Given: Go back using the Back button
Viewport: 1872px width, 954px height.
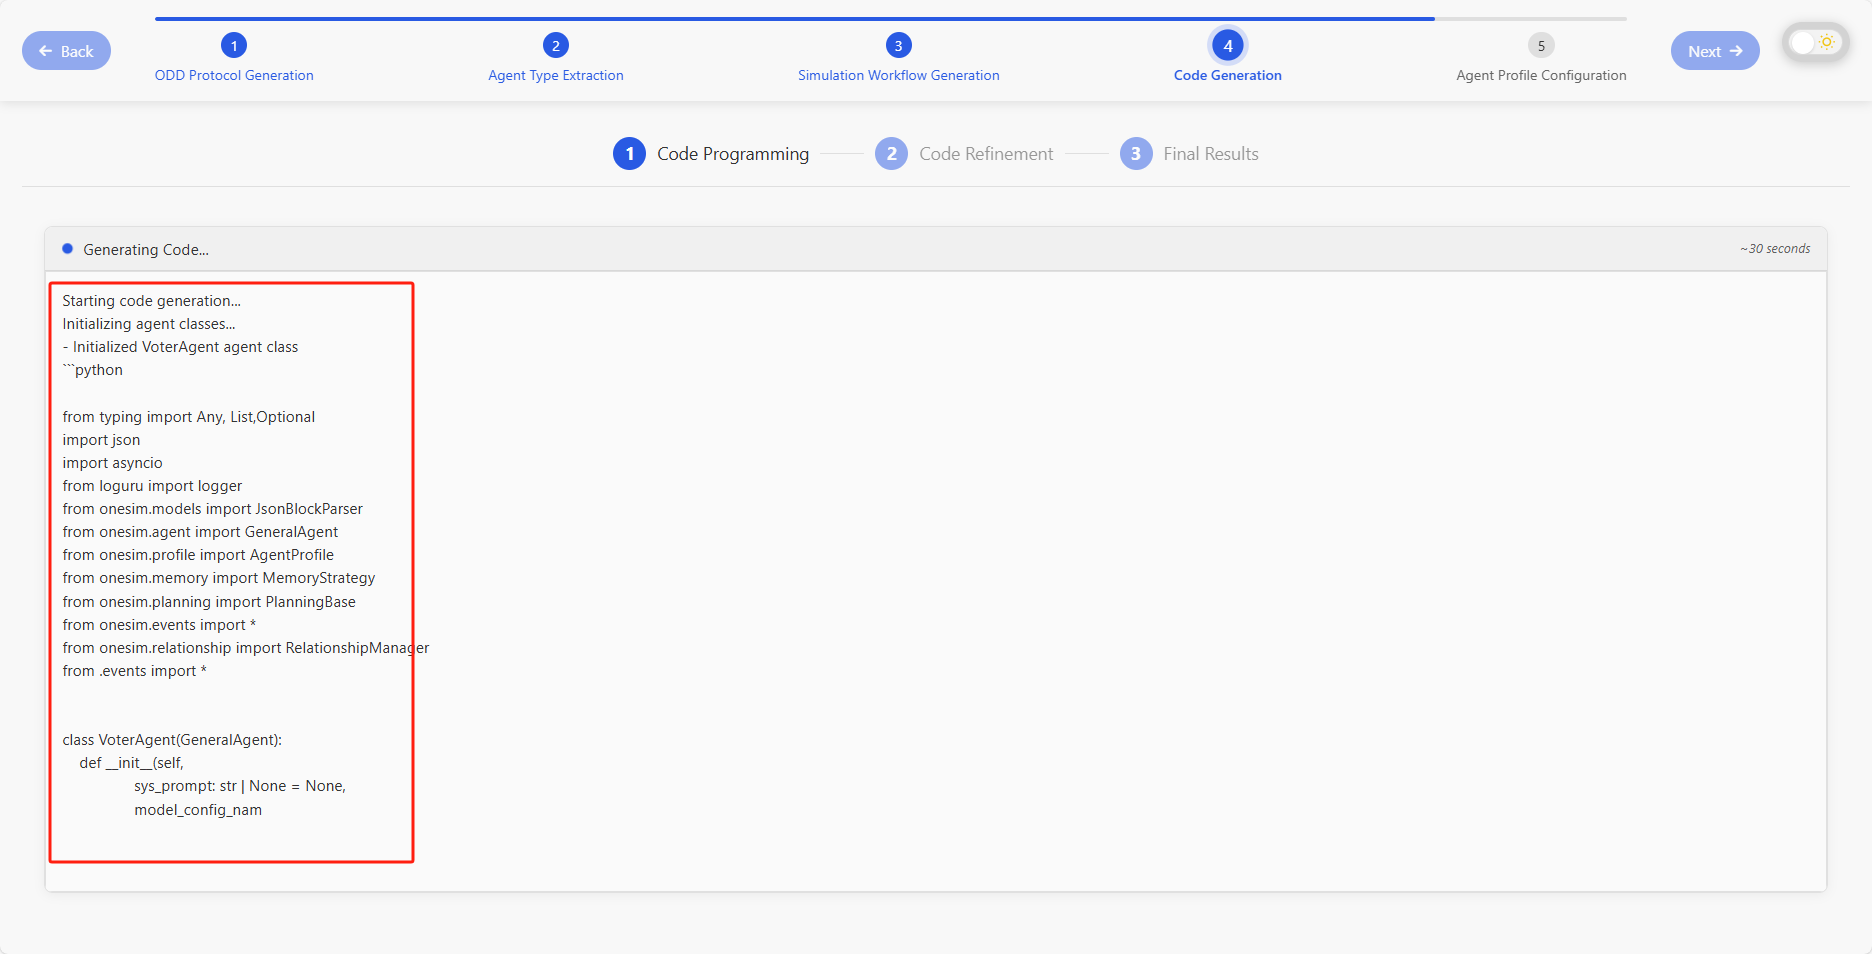Looking at the screenshot, I should tap(66, 51).
